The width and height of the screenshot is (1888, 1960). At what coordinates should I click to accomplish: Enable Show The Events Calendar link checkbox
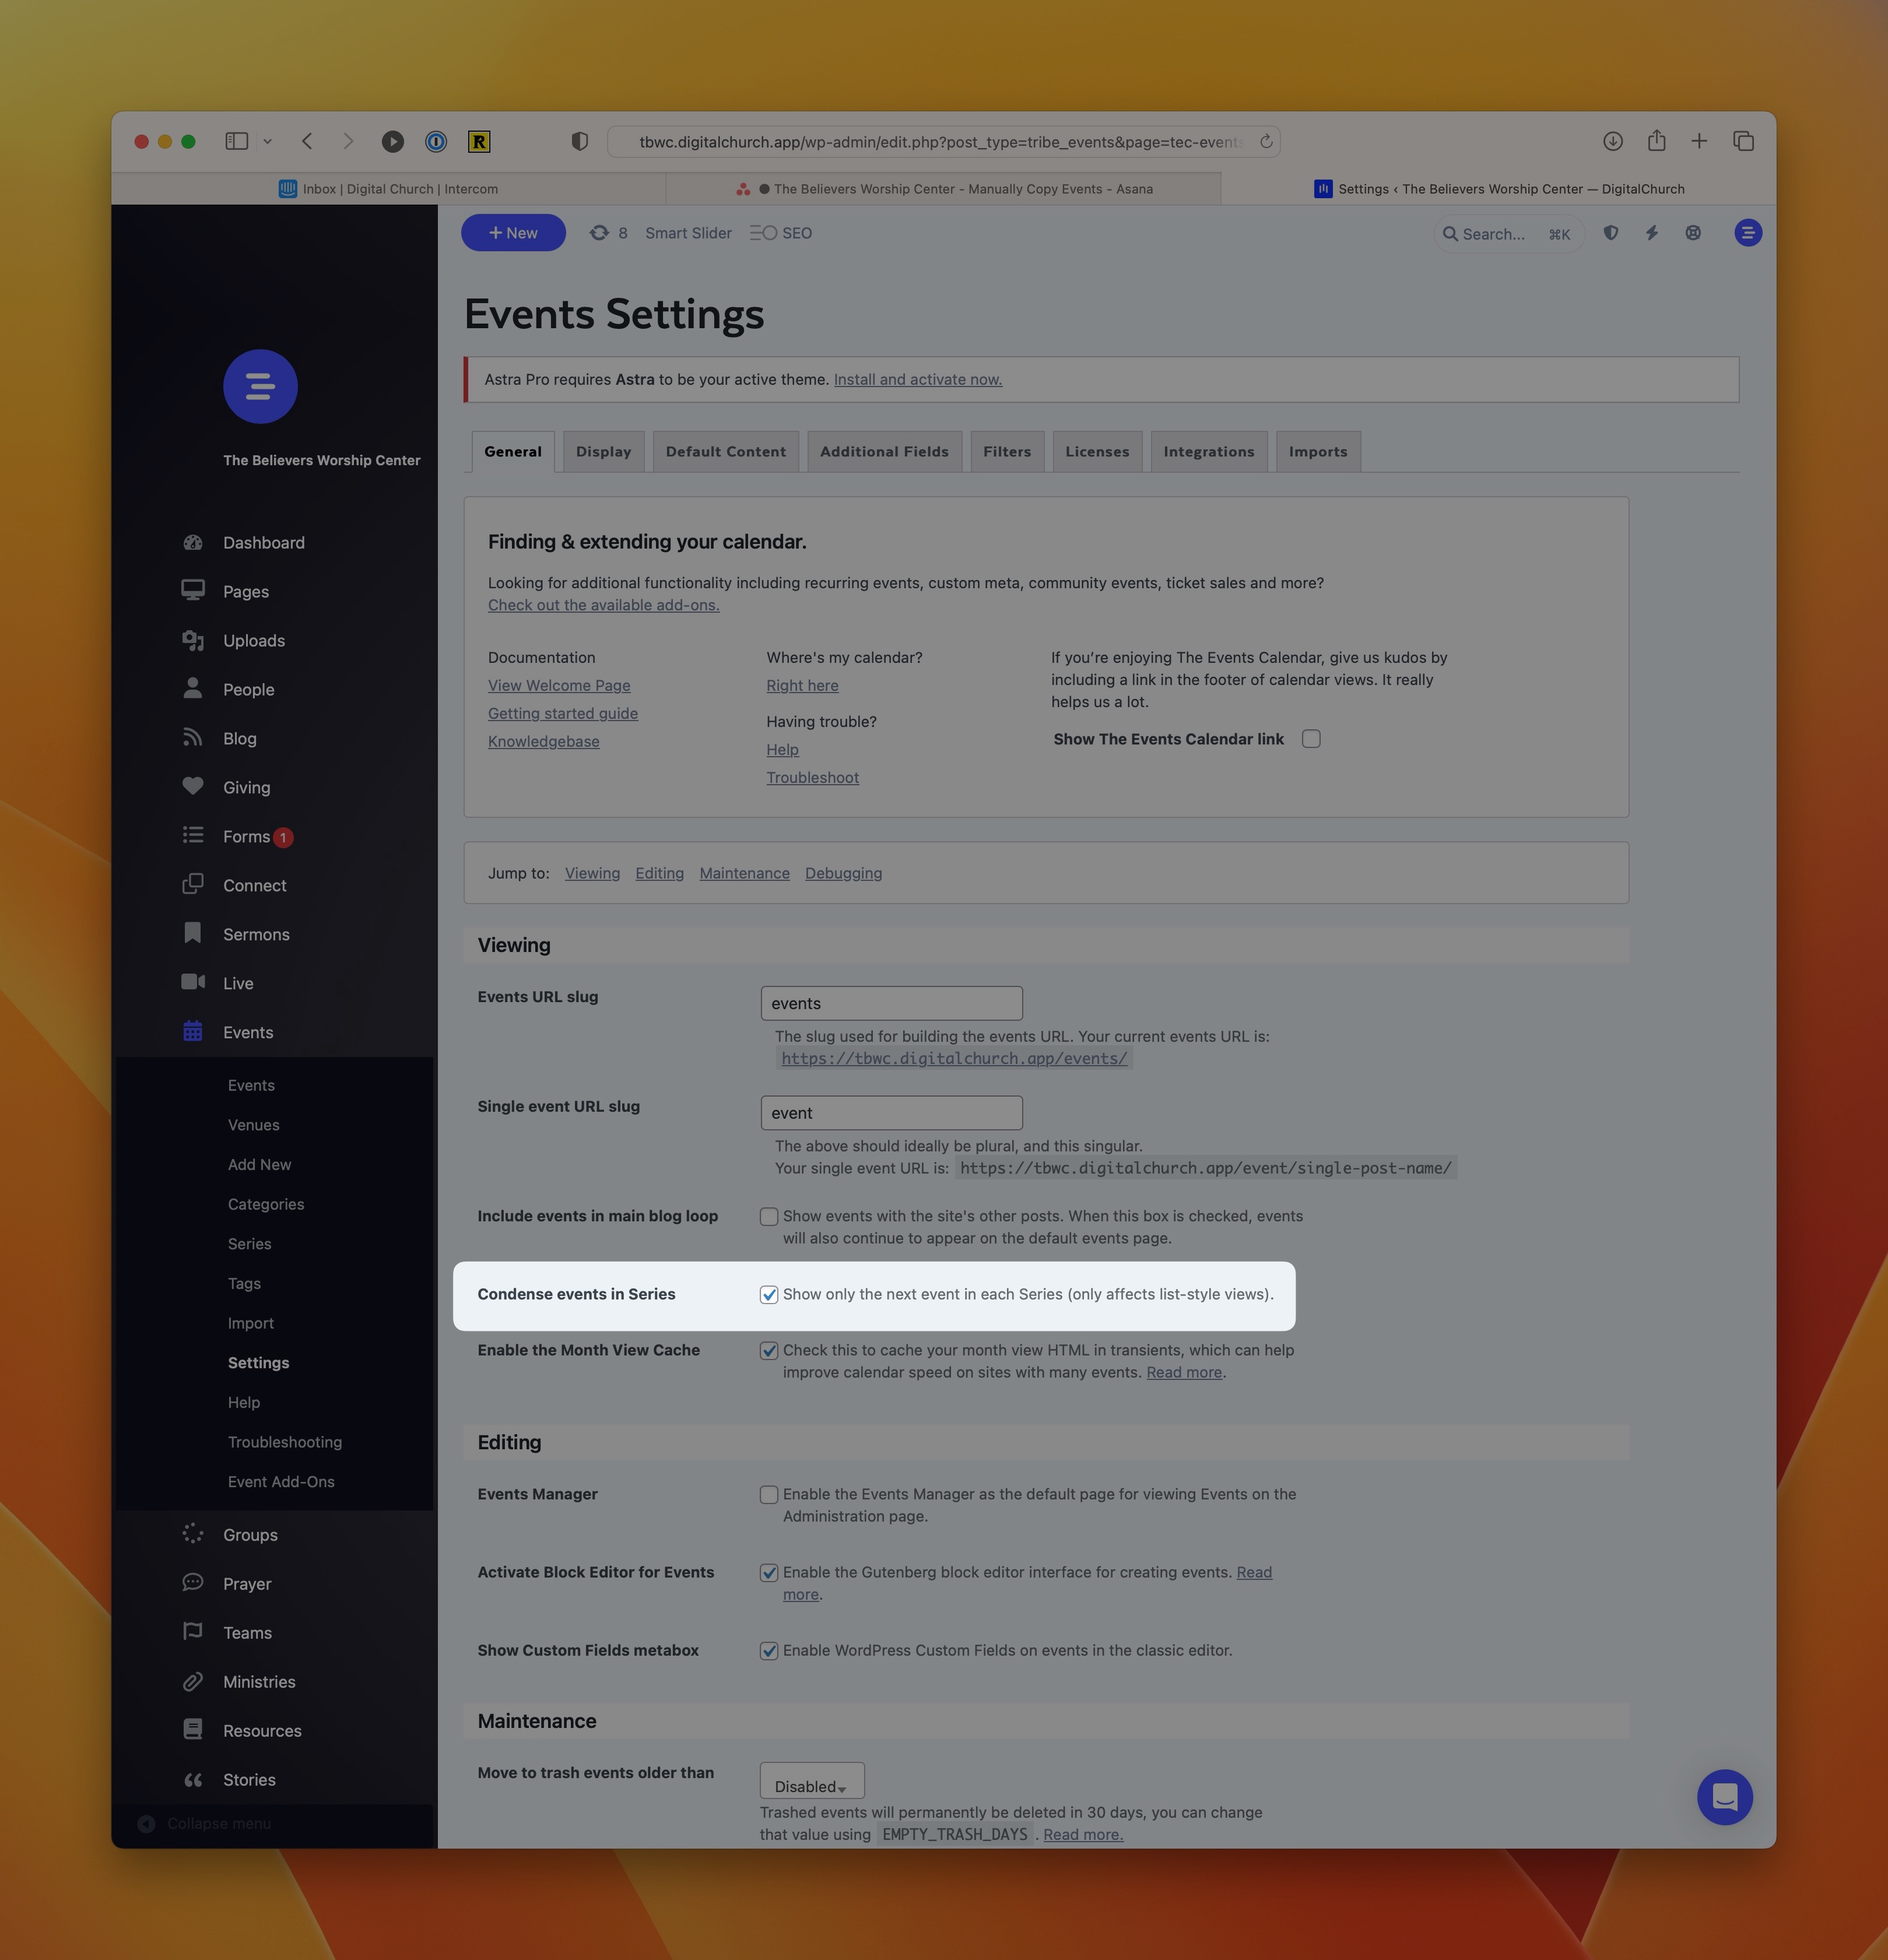pyautogui.click(x=1311, y=739)
